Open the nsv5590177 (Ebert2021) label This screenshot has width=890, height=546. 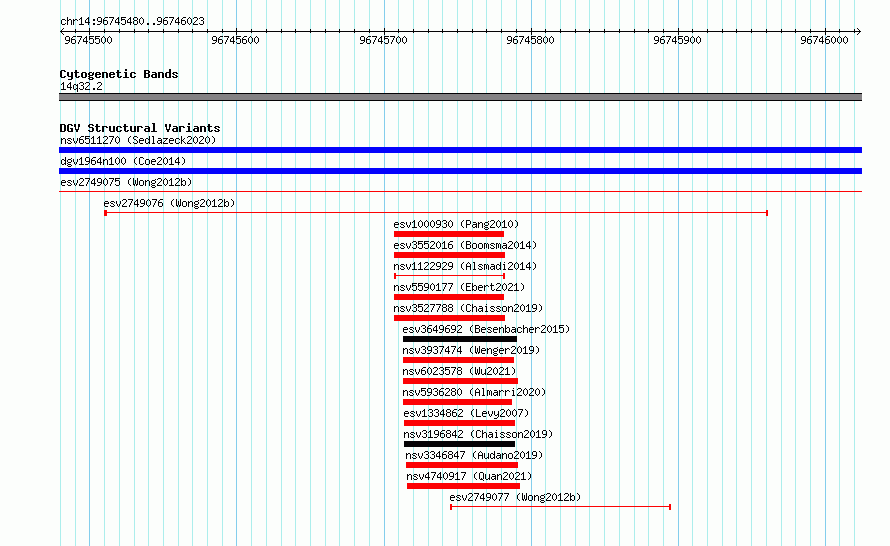pos(459,287)
